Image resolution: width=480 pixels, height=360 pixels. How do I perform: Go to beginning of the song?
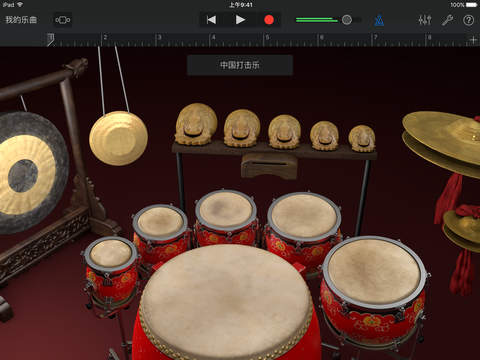pos(211,20)
